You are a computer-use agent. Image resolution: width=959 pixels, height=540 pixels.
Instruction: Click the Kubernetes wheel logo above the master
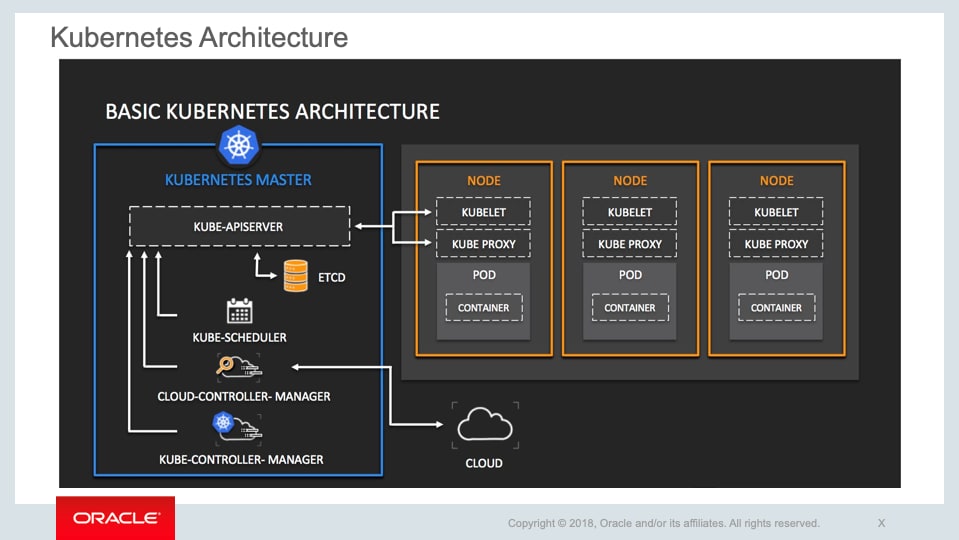tap(238, 146)
